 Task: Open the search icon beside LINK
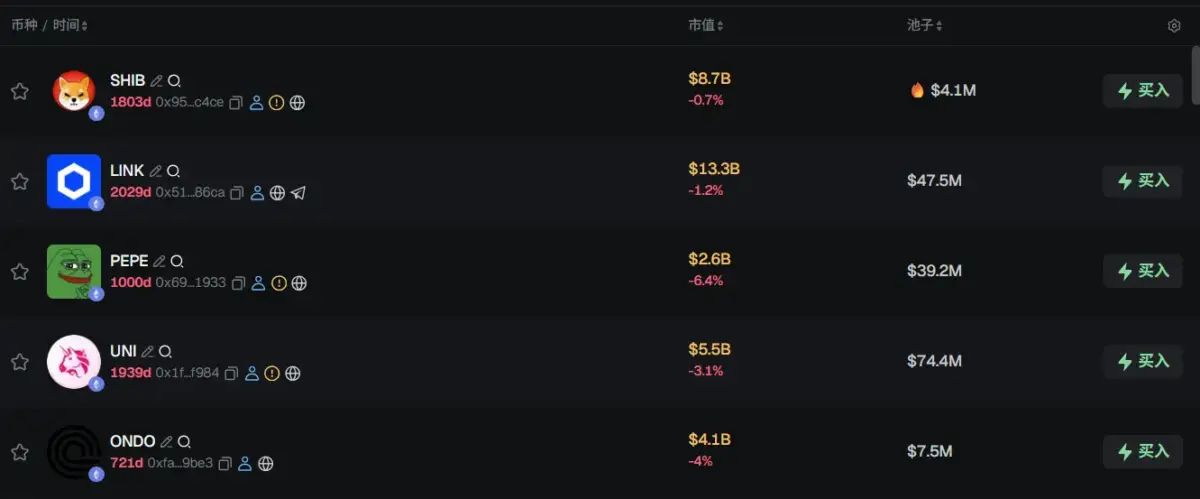173,171
